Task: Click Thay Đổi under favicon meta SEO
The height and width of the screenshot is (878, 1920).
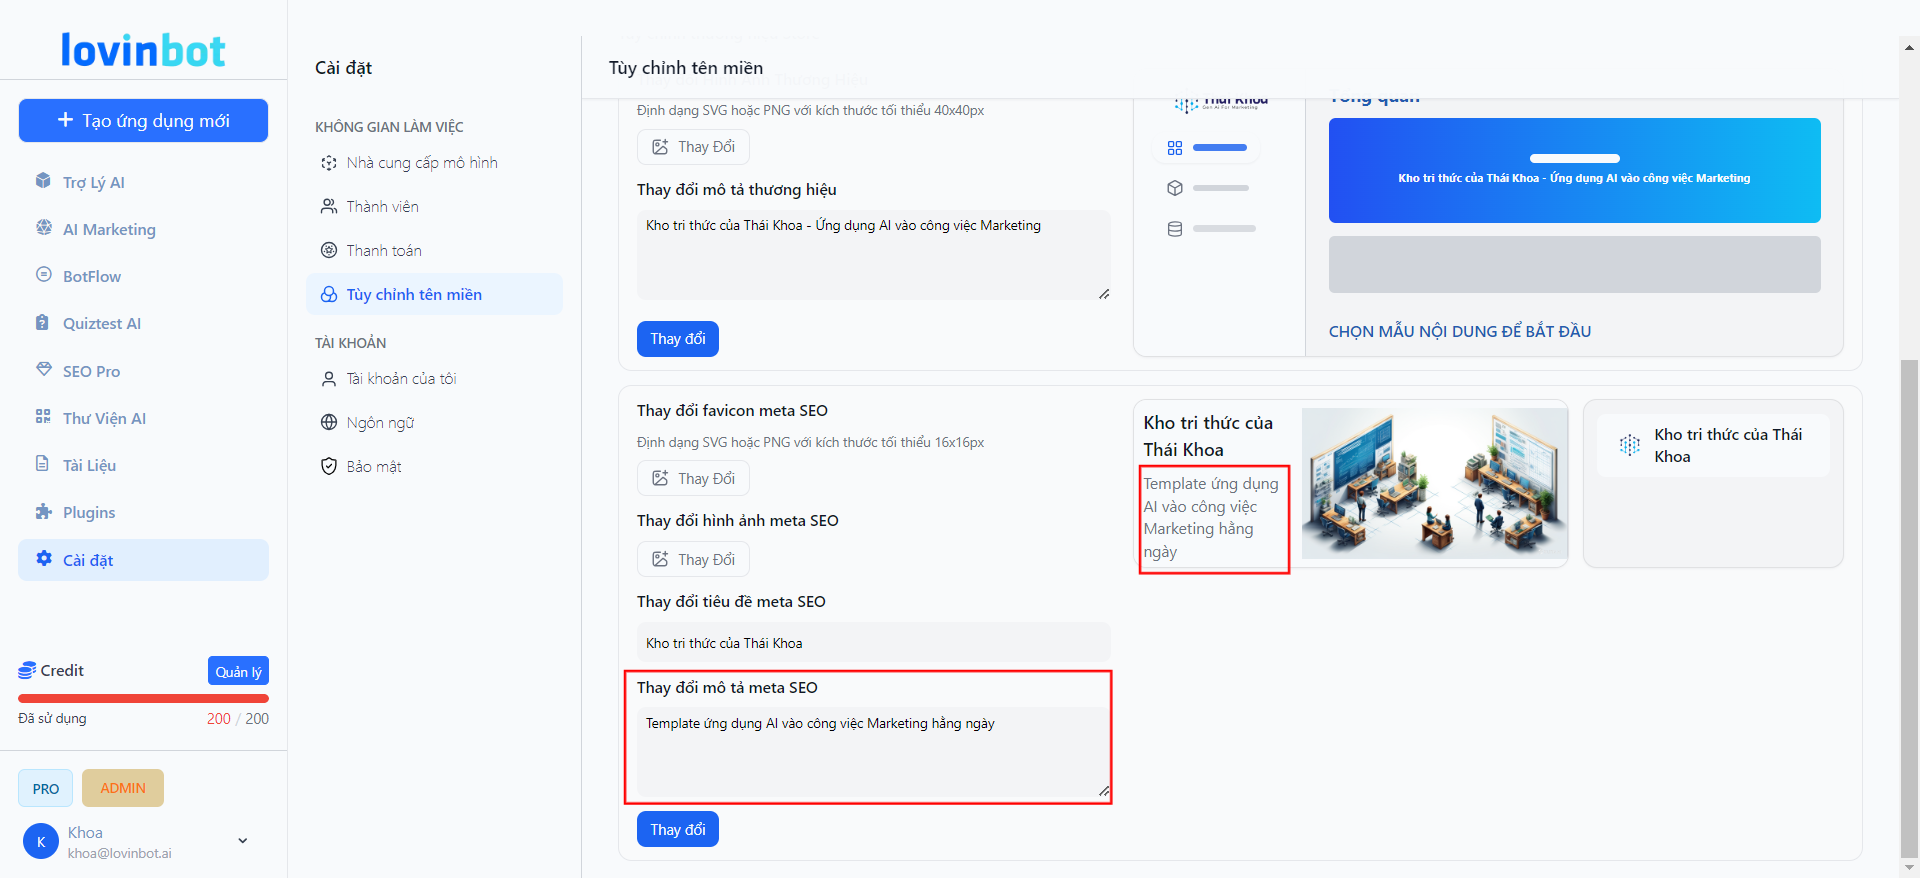Action: tap(693, 479)
